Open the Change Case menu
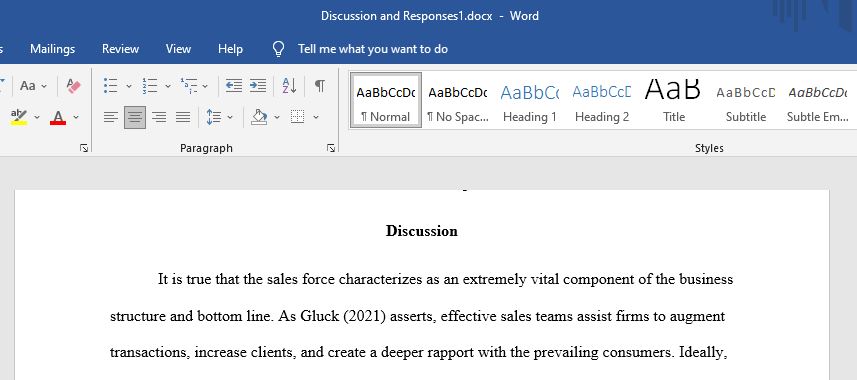Image resolution: width=857 pixels, height=380 pixels. (33, 86)
